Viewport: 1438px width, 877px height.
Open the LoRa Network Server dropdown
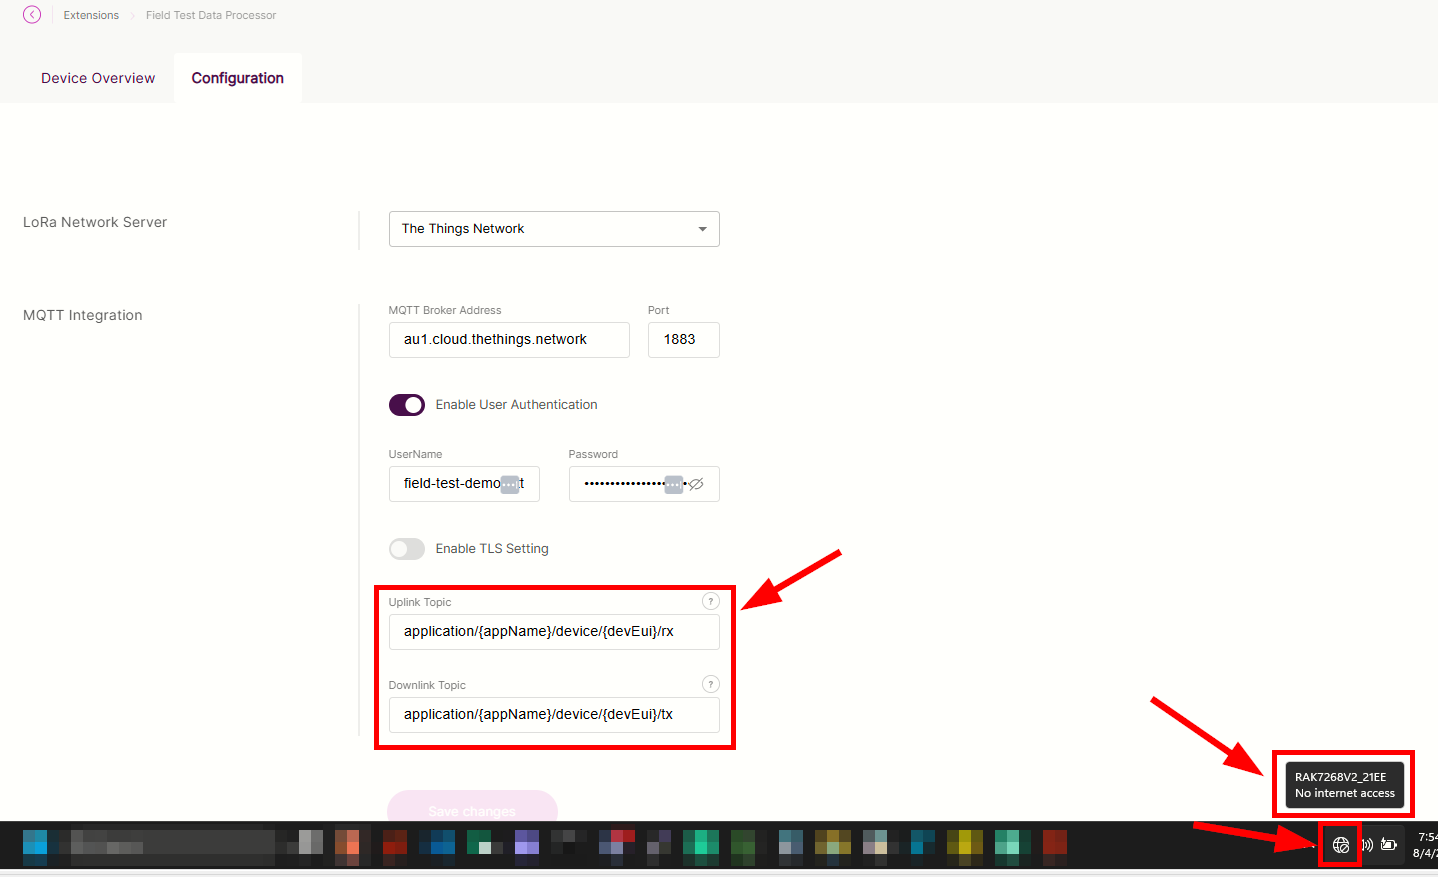tap(553, 229)
